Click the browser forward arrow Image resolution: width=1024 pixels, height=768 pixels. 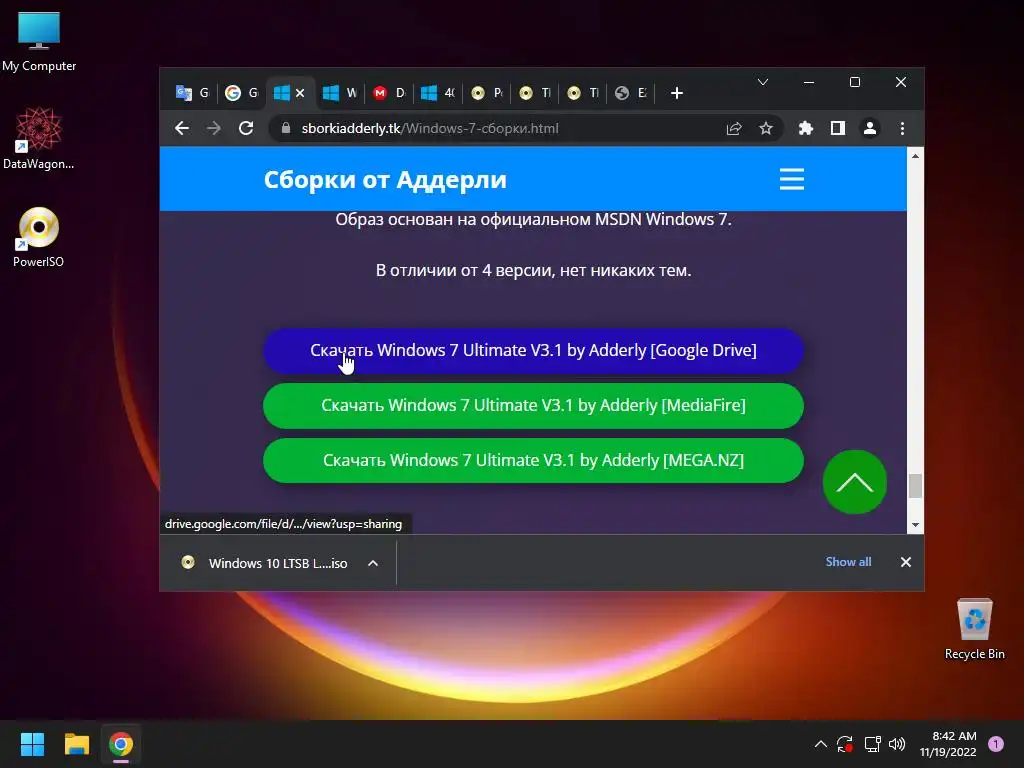point(214,129)
